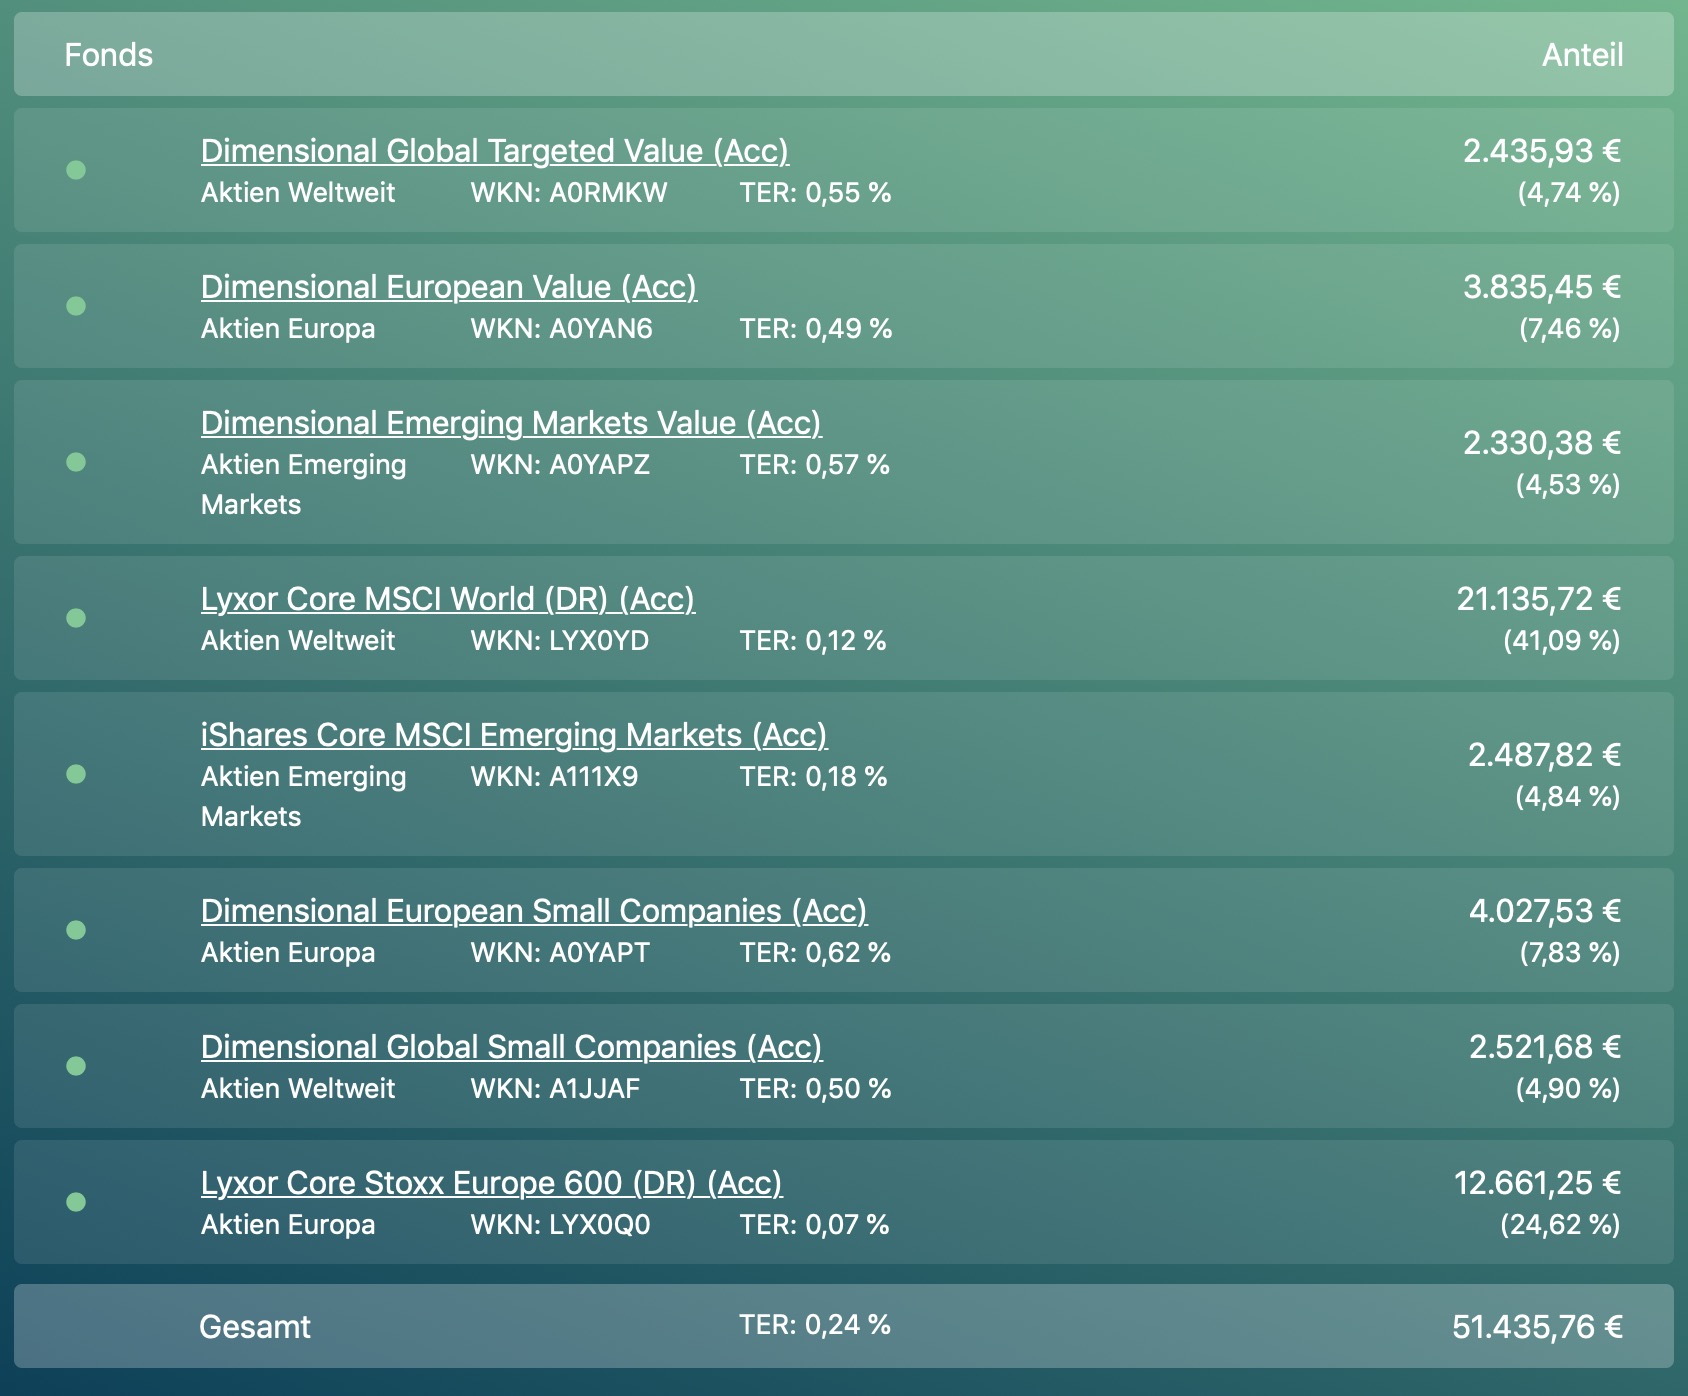
Task: Click the Anteil column header
Action: (x=1581, y=55)
